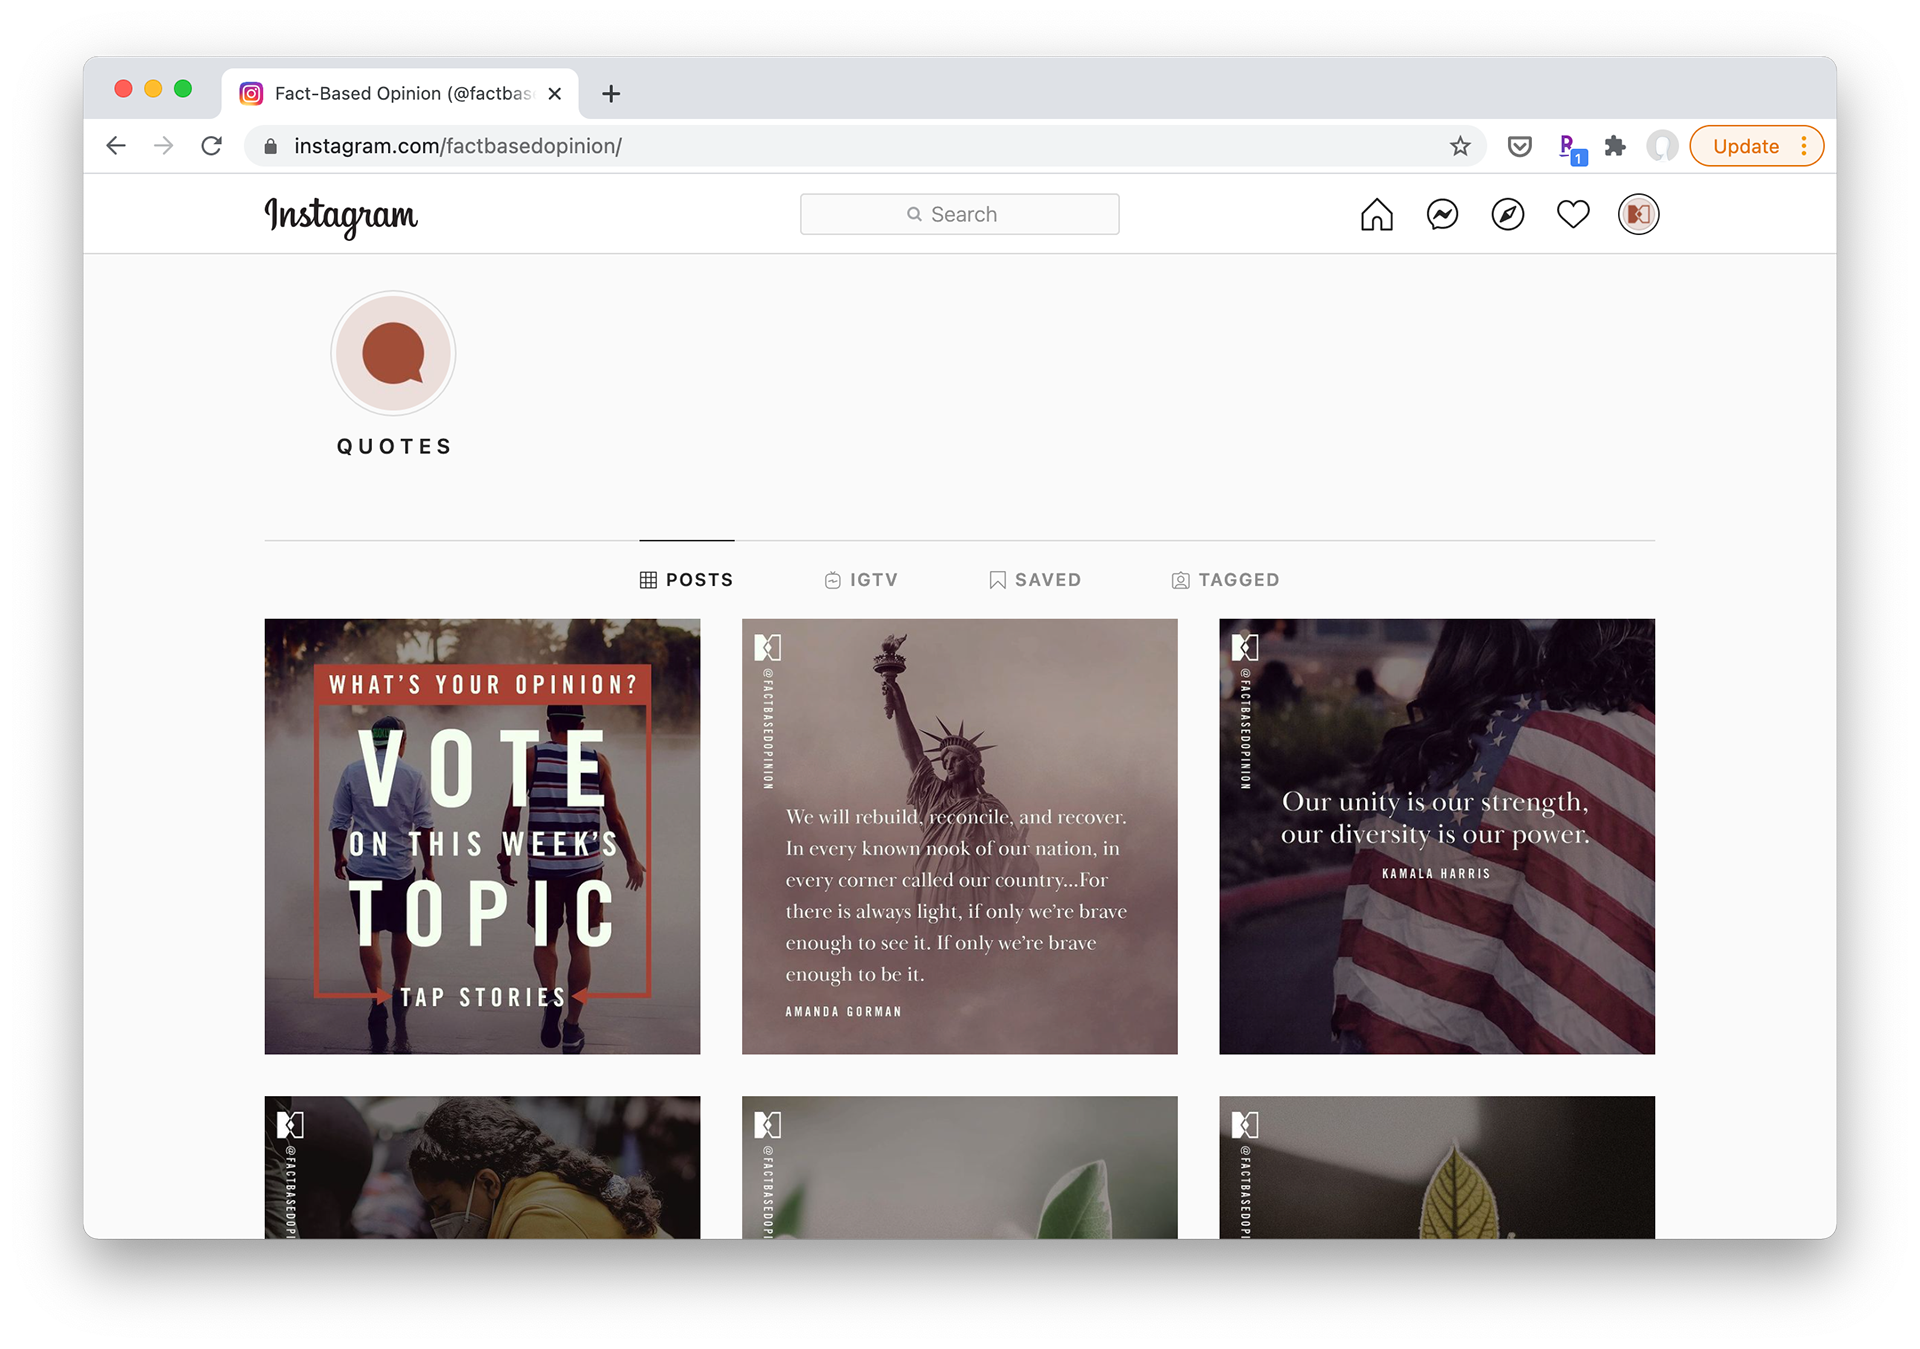Open the green leaf post

point(959,1167)
